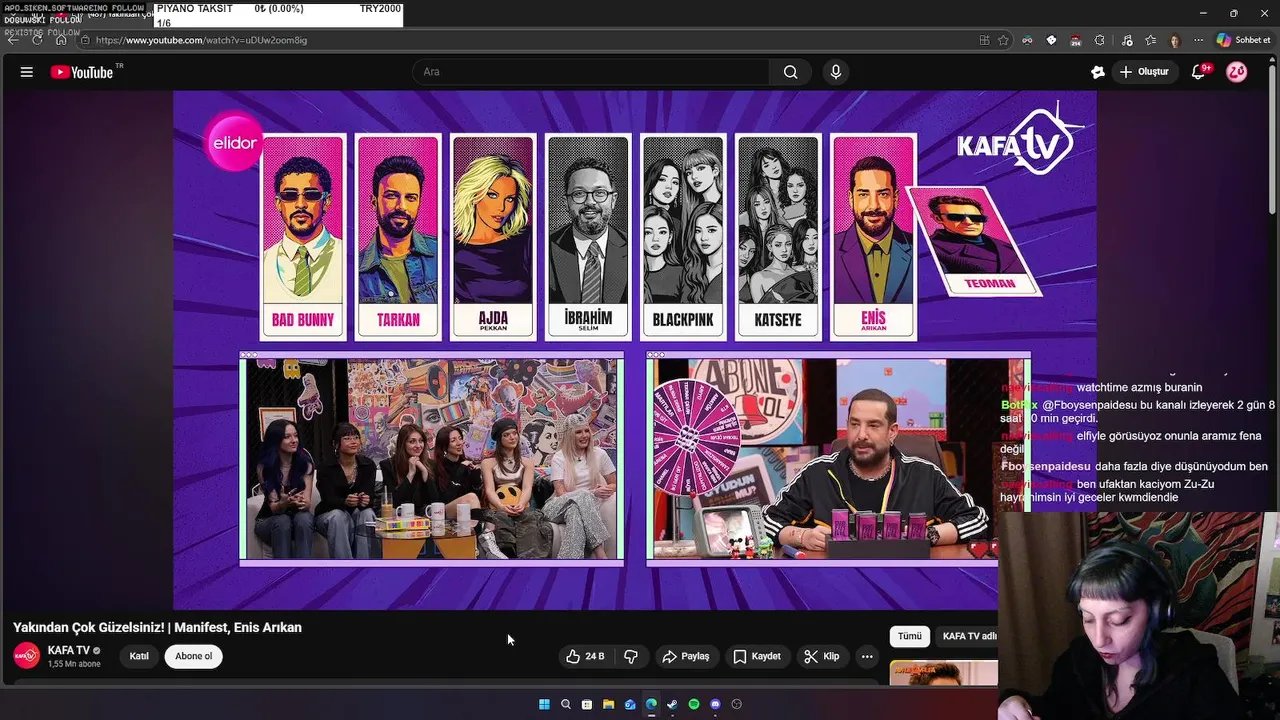Open Copilot Sohbet et button
Viewport: 1280px width, 720px height.
tap(1244, 40)
